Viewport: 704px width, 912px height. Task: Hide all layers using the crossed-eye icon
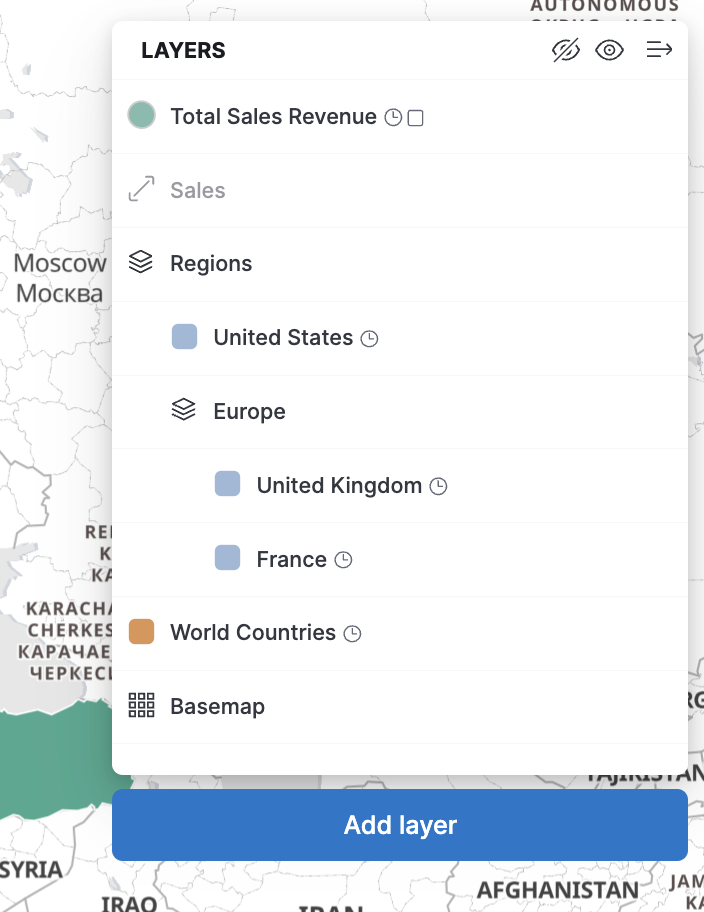click(566, 49)
